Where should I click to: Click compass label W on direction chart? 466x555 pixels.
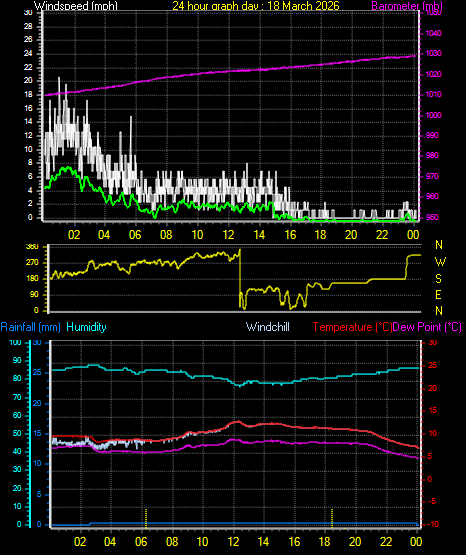(x=440, y=262)
